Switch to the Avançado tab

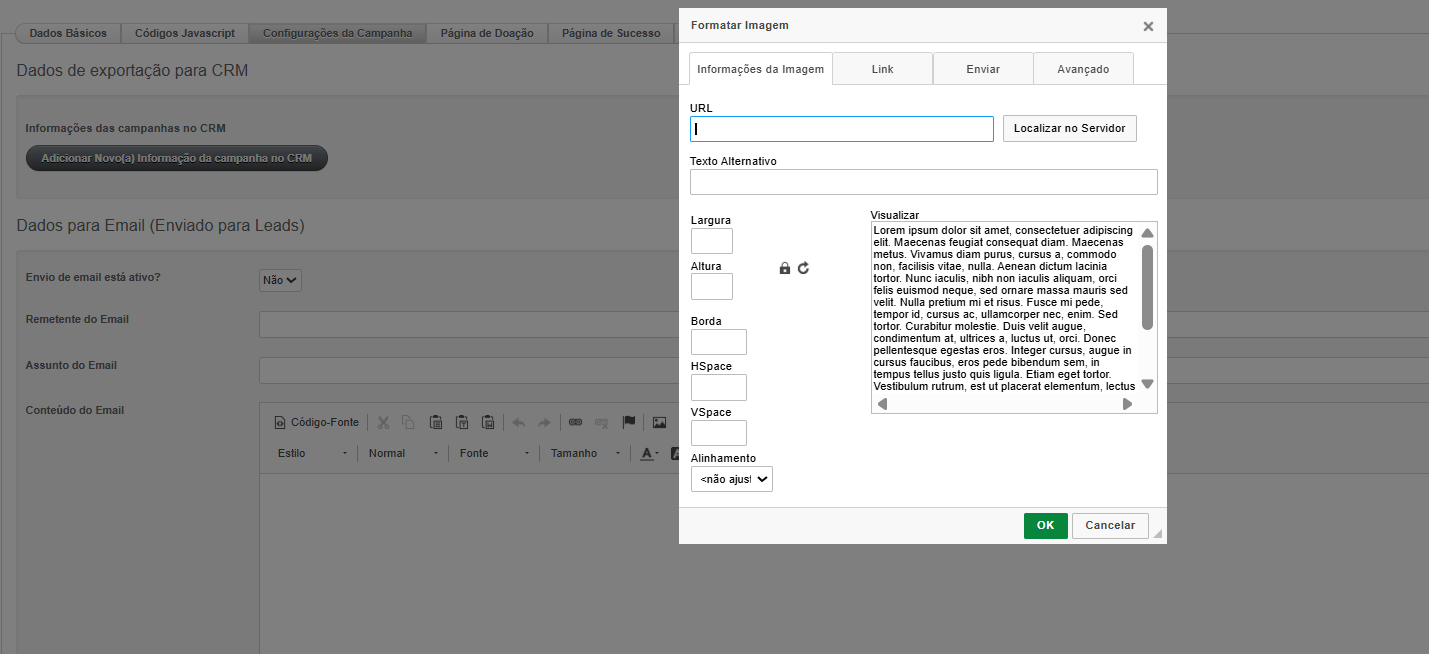tap(1084, 69)
